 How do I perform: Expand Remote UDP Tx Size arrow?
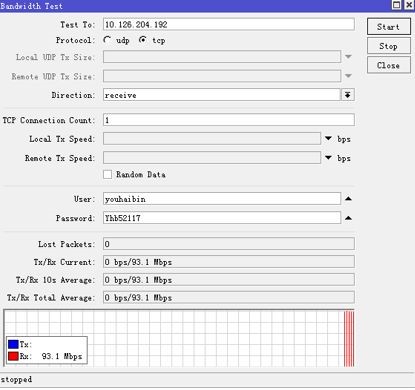pyautogui.click(x=348, y=76)
